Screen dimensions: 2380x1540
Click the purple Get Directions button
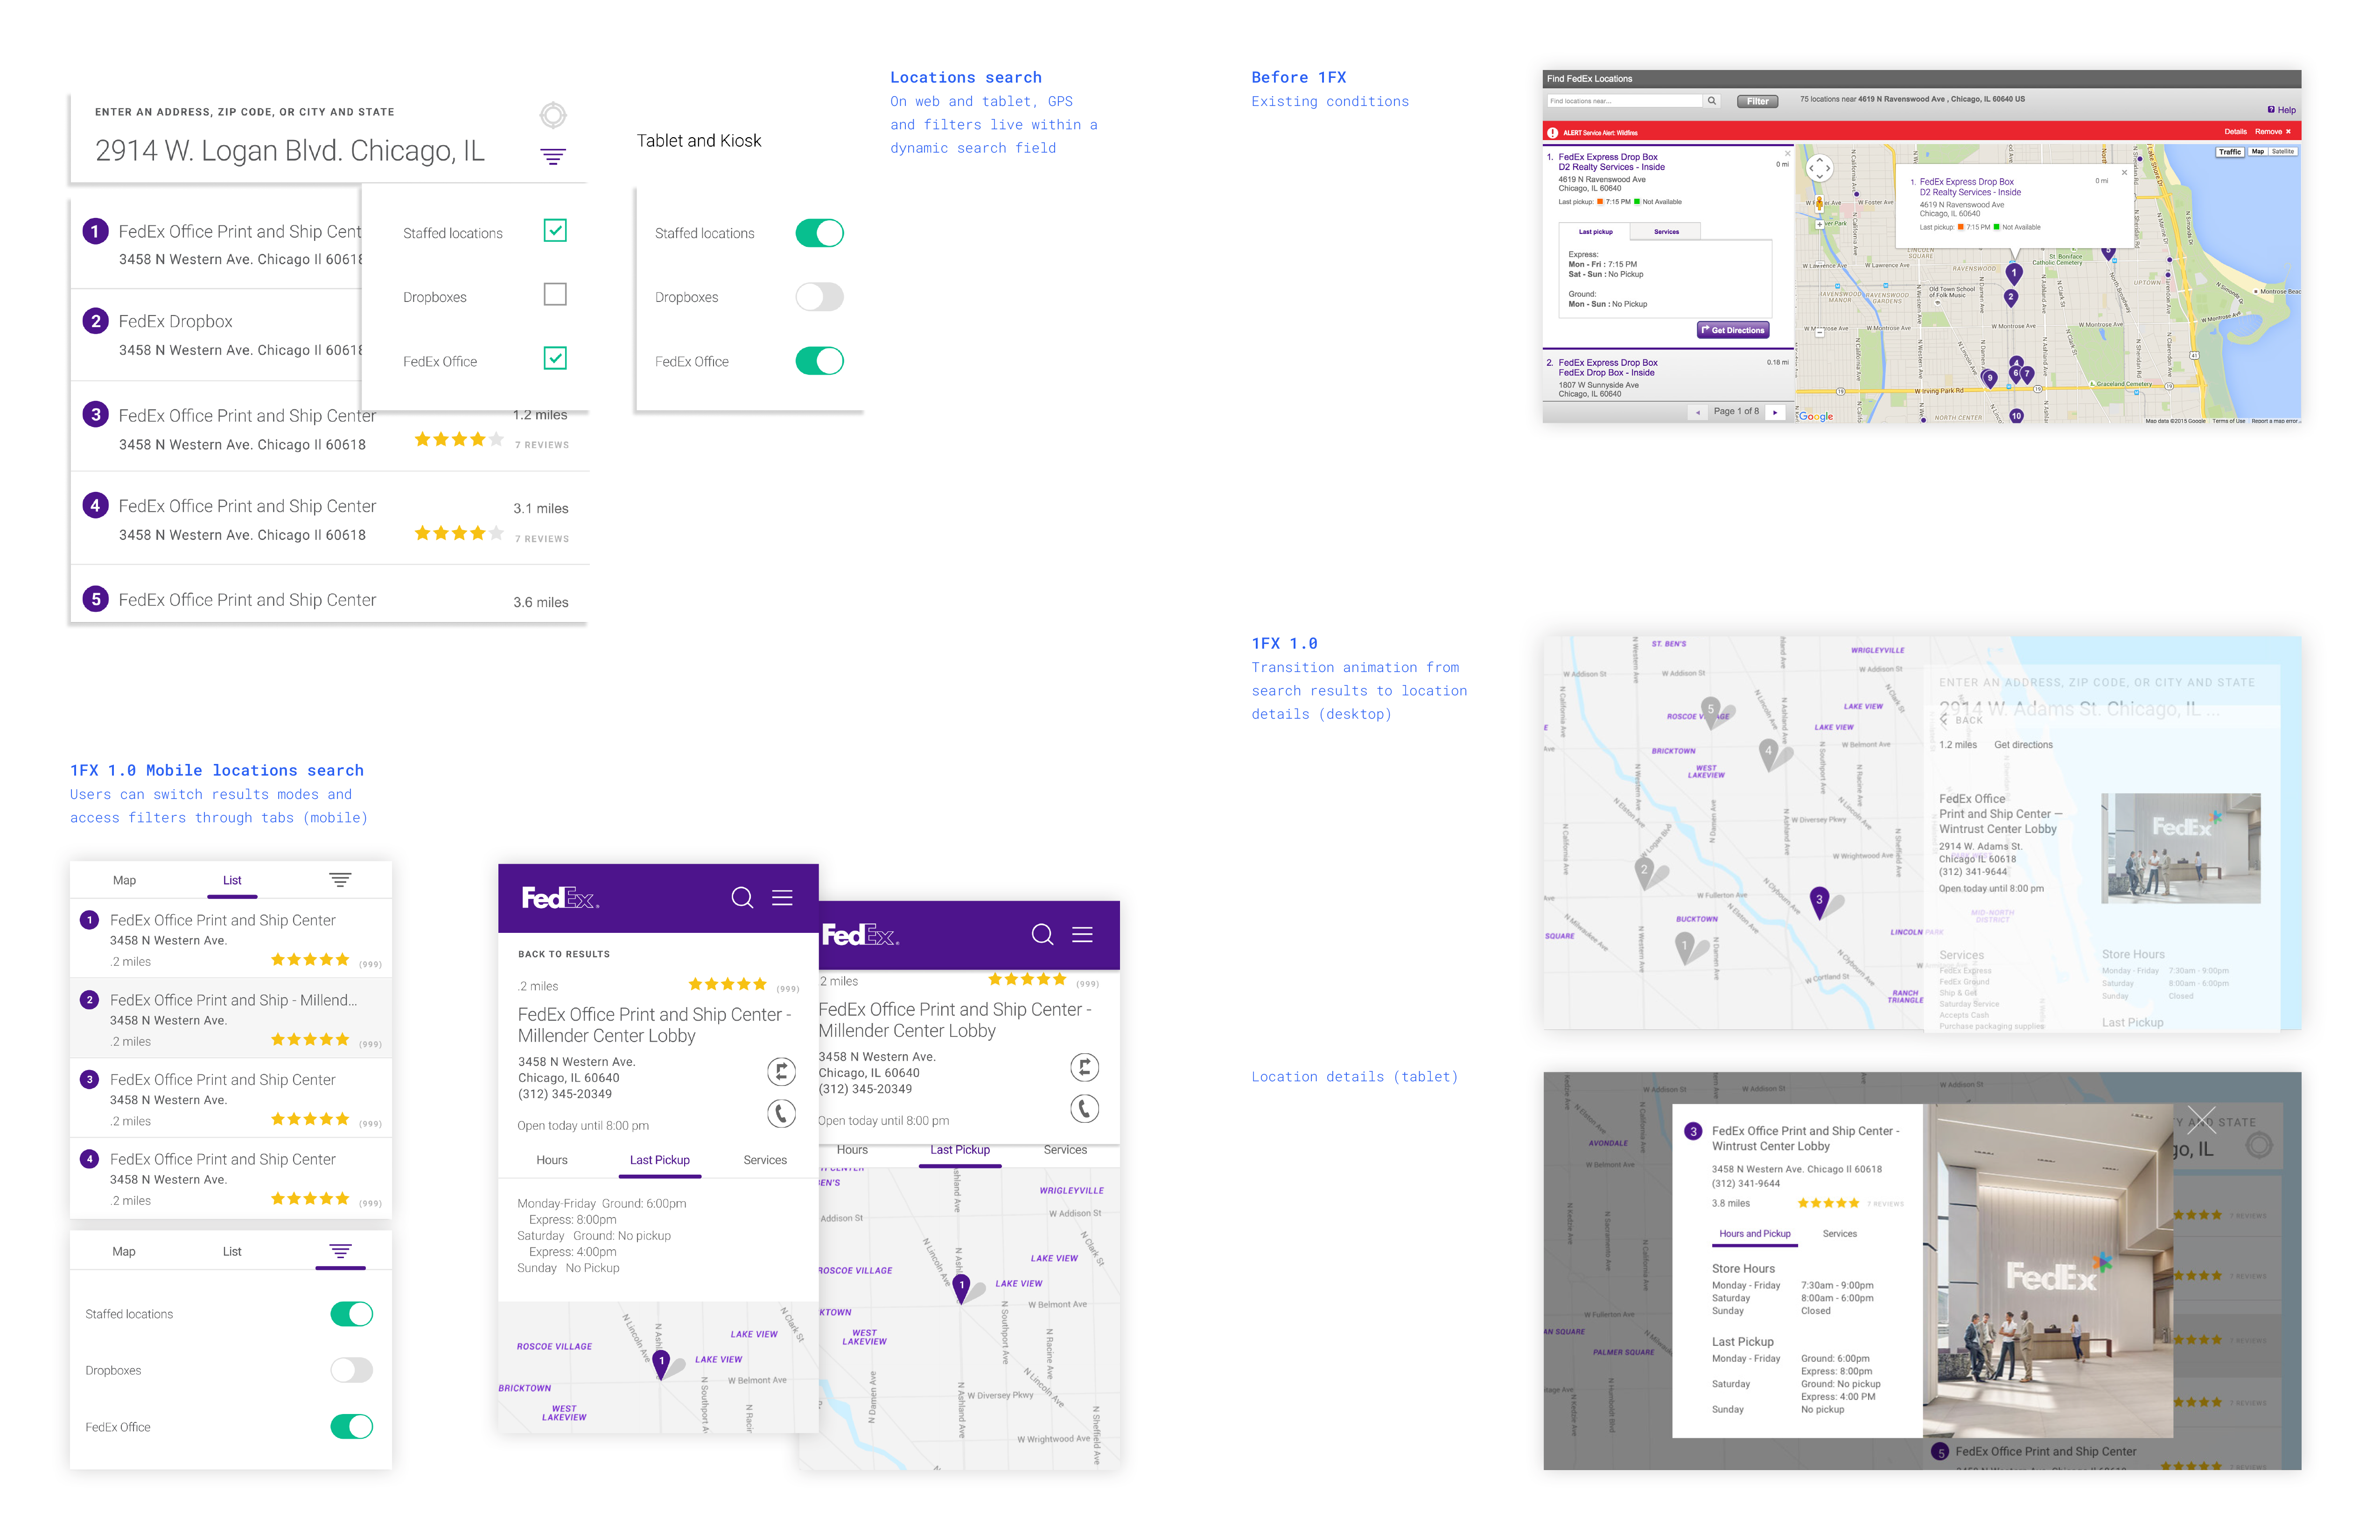[x=1733, y=330]
